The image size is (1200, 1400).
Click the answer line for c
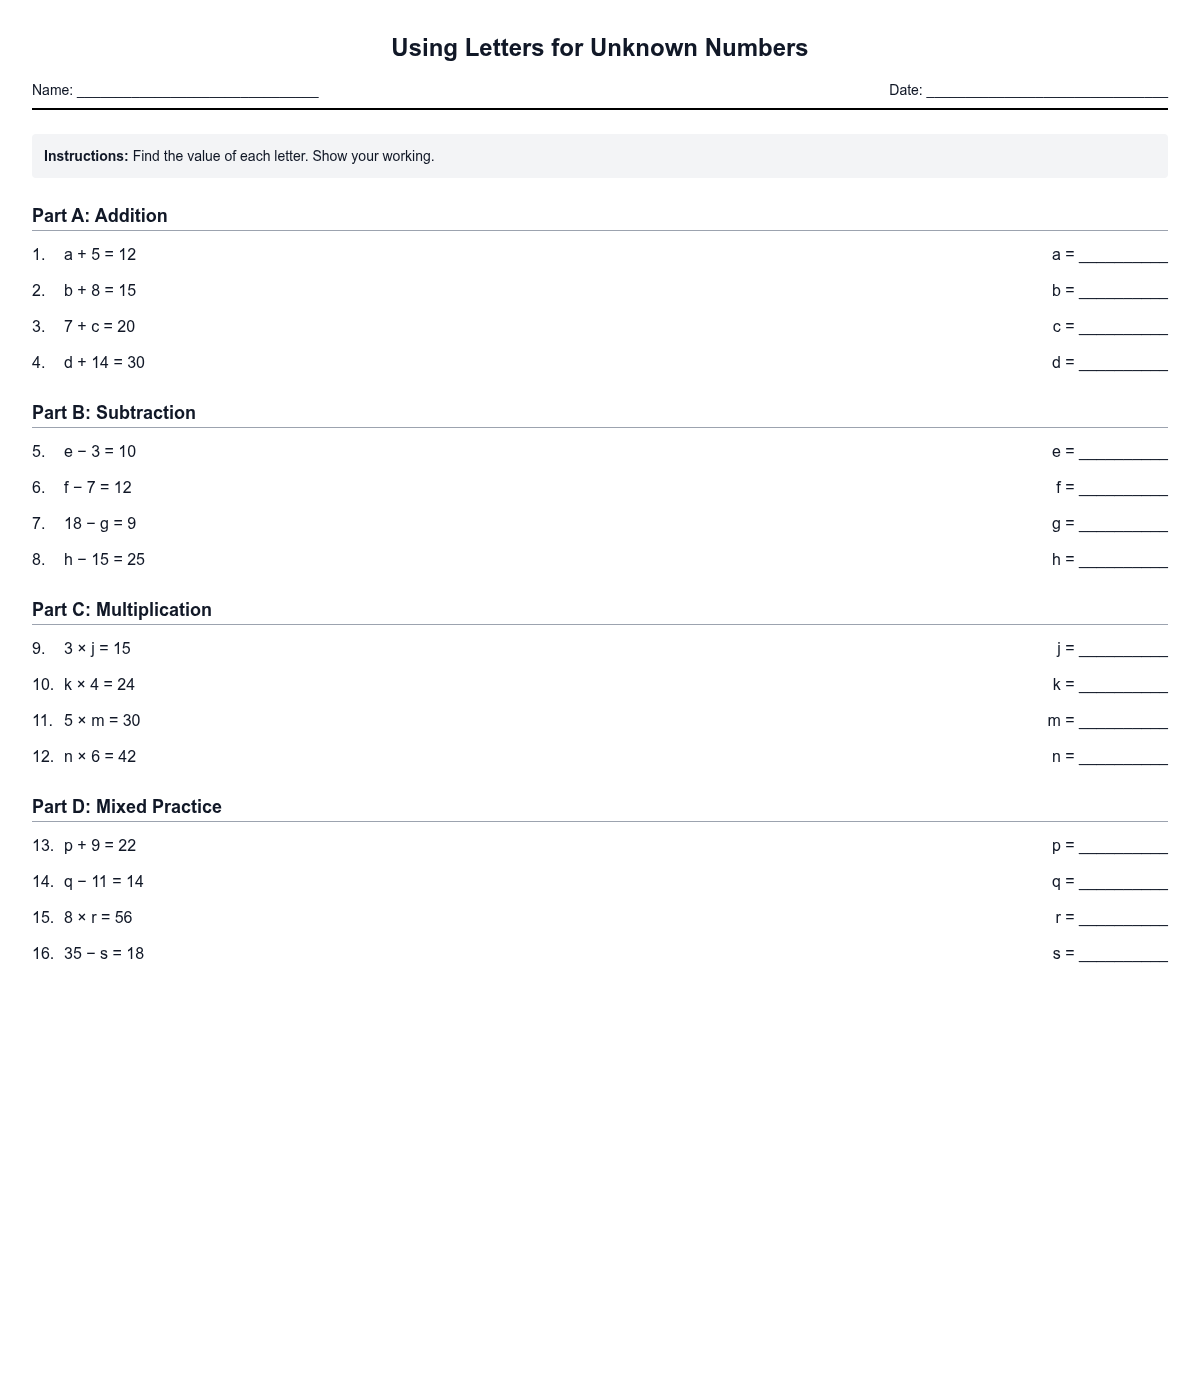click(1122, 327)
